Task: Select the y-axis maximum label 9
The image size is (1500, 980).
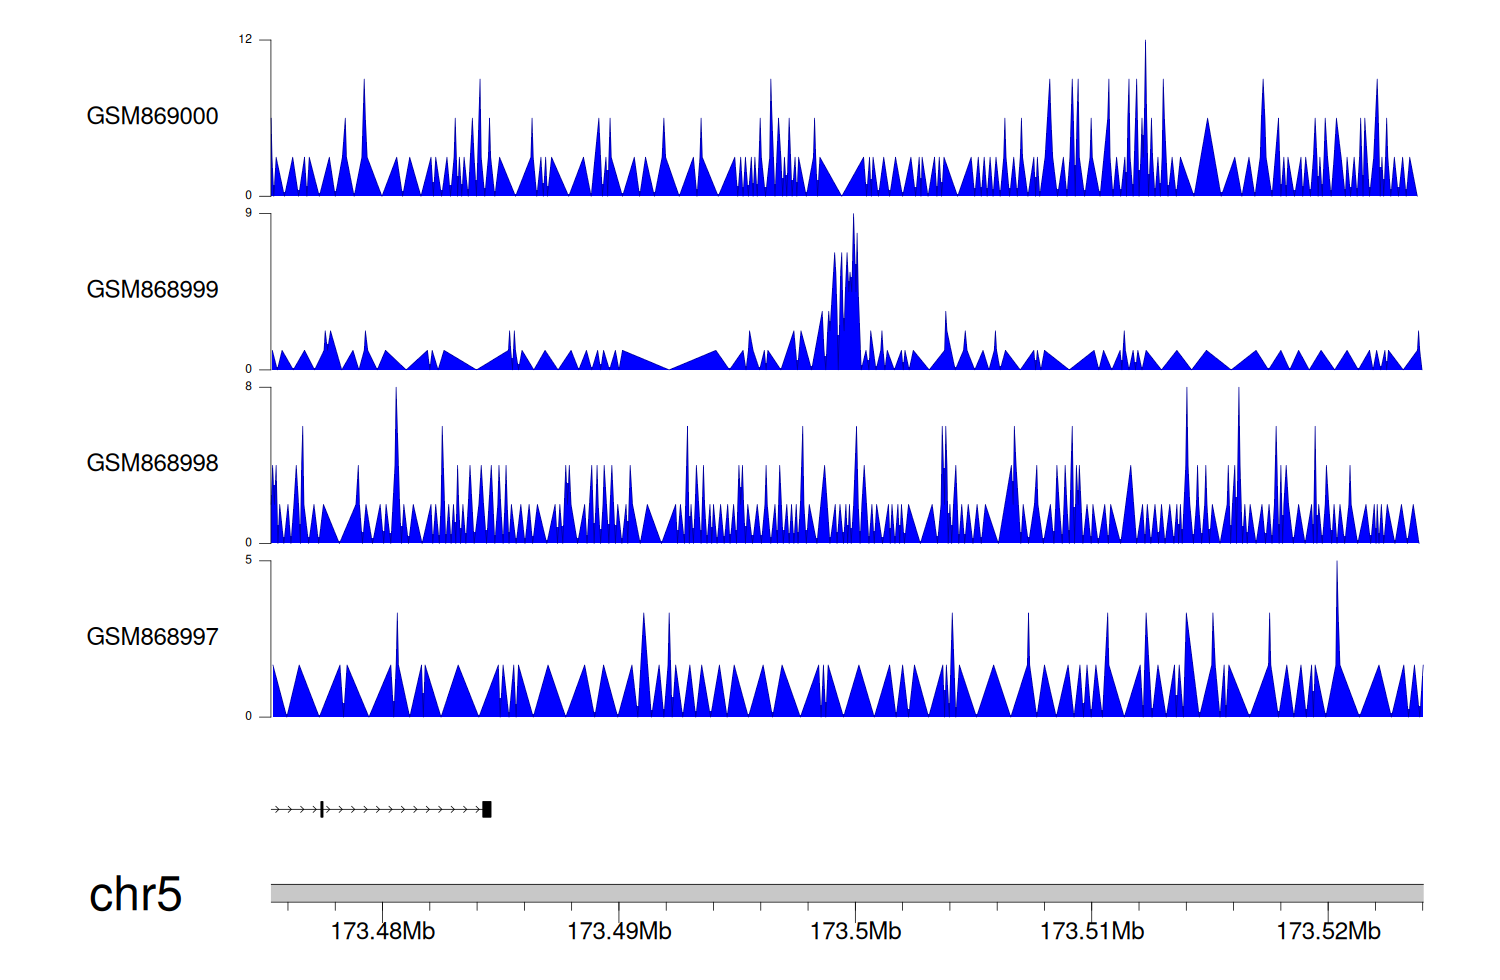Action: point(248,213)
